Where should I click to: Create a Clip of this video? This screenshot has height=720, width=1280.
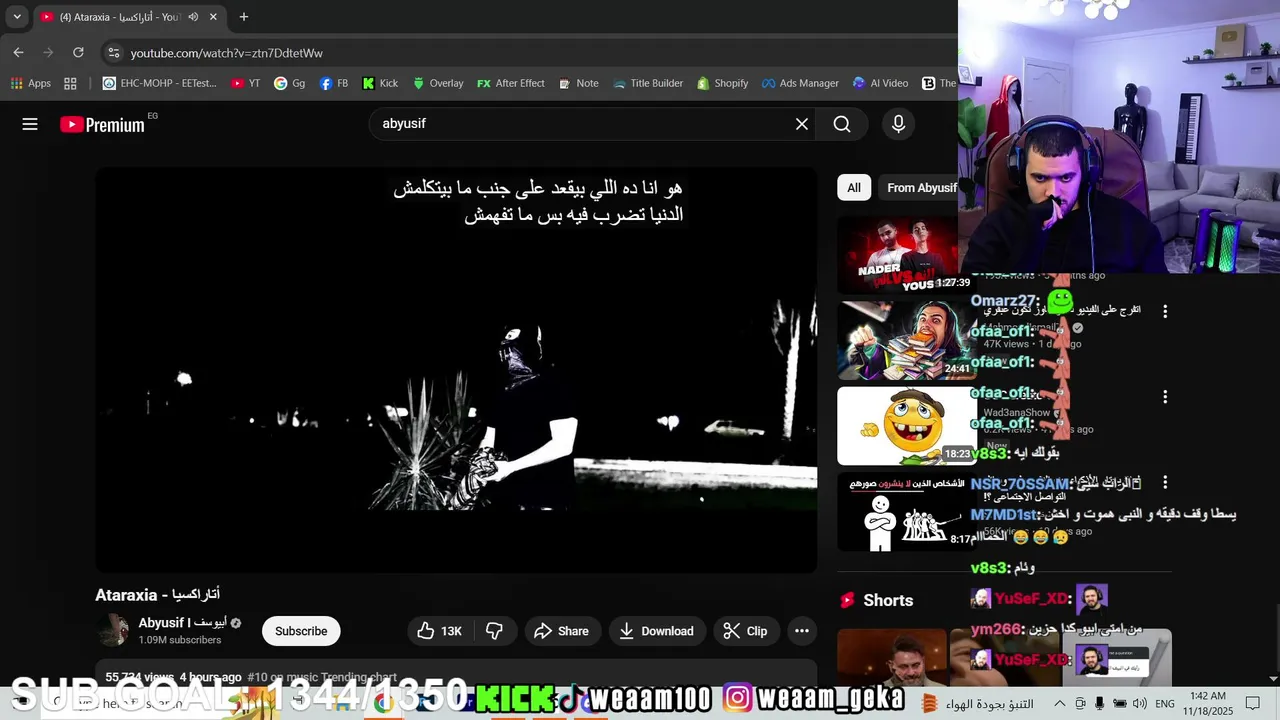click(x=745, y=631)
